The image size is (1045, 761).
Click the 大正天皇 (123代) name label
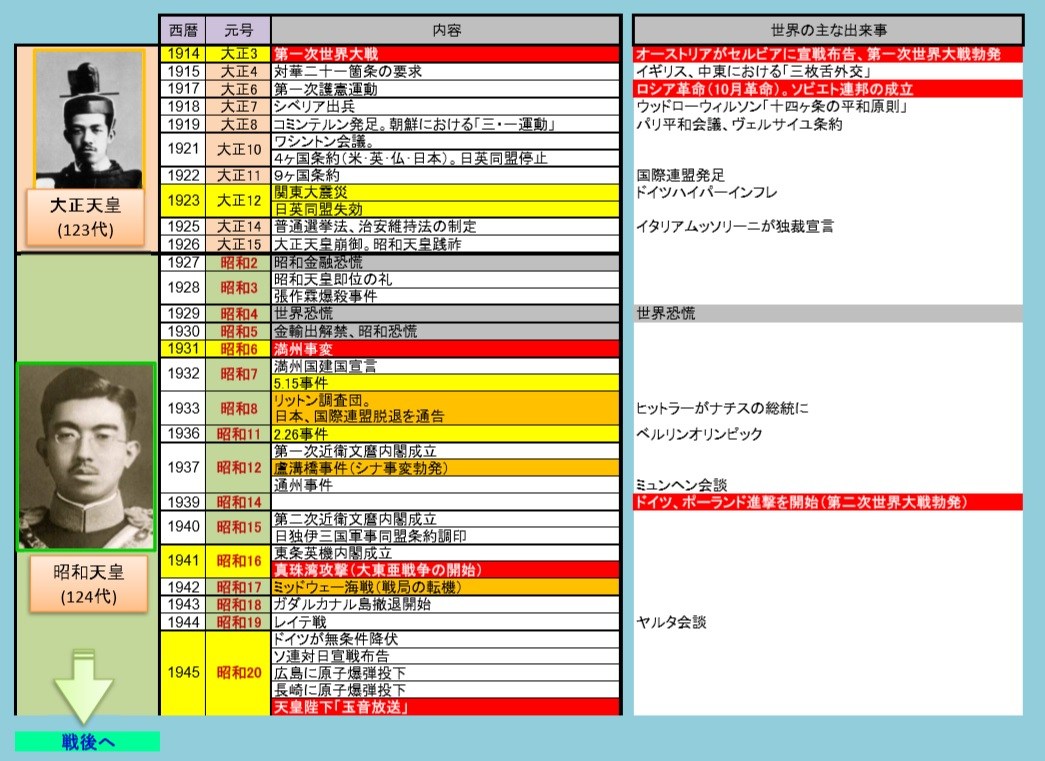click(86, 217)
